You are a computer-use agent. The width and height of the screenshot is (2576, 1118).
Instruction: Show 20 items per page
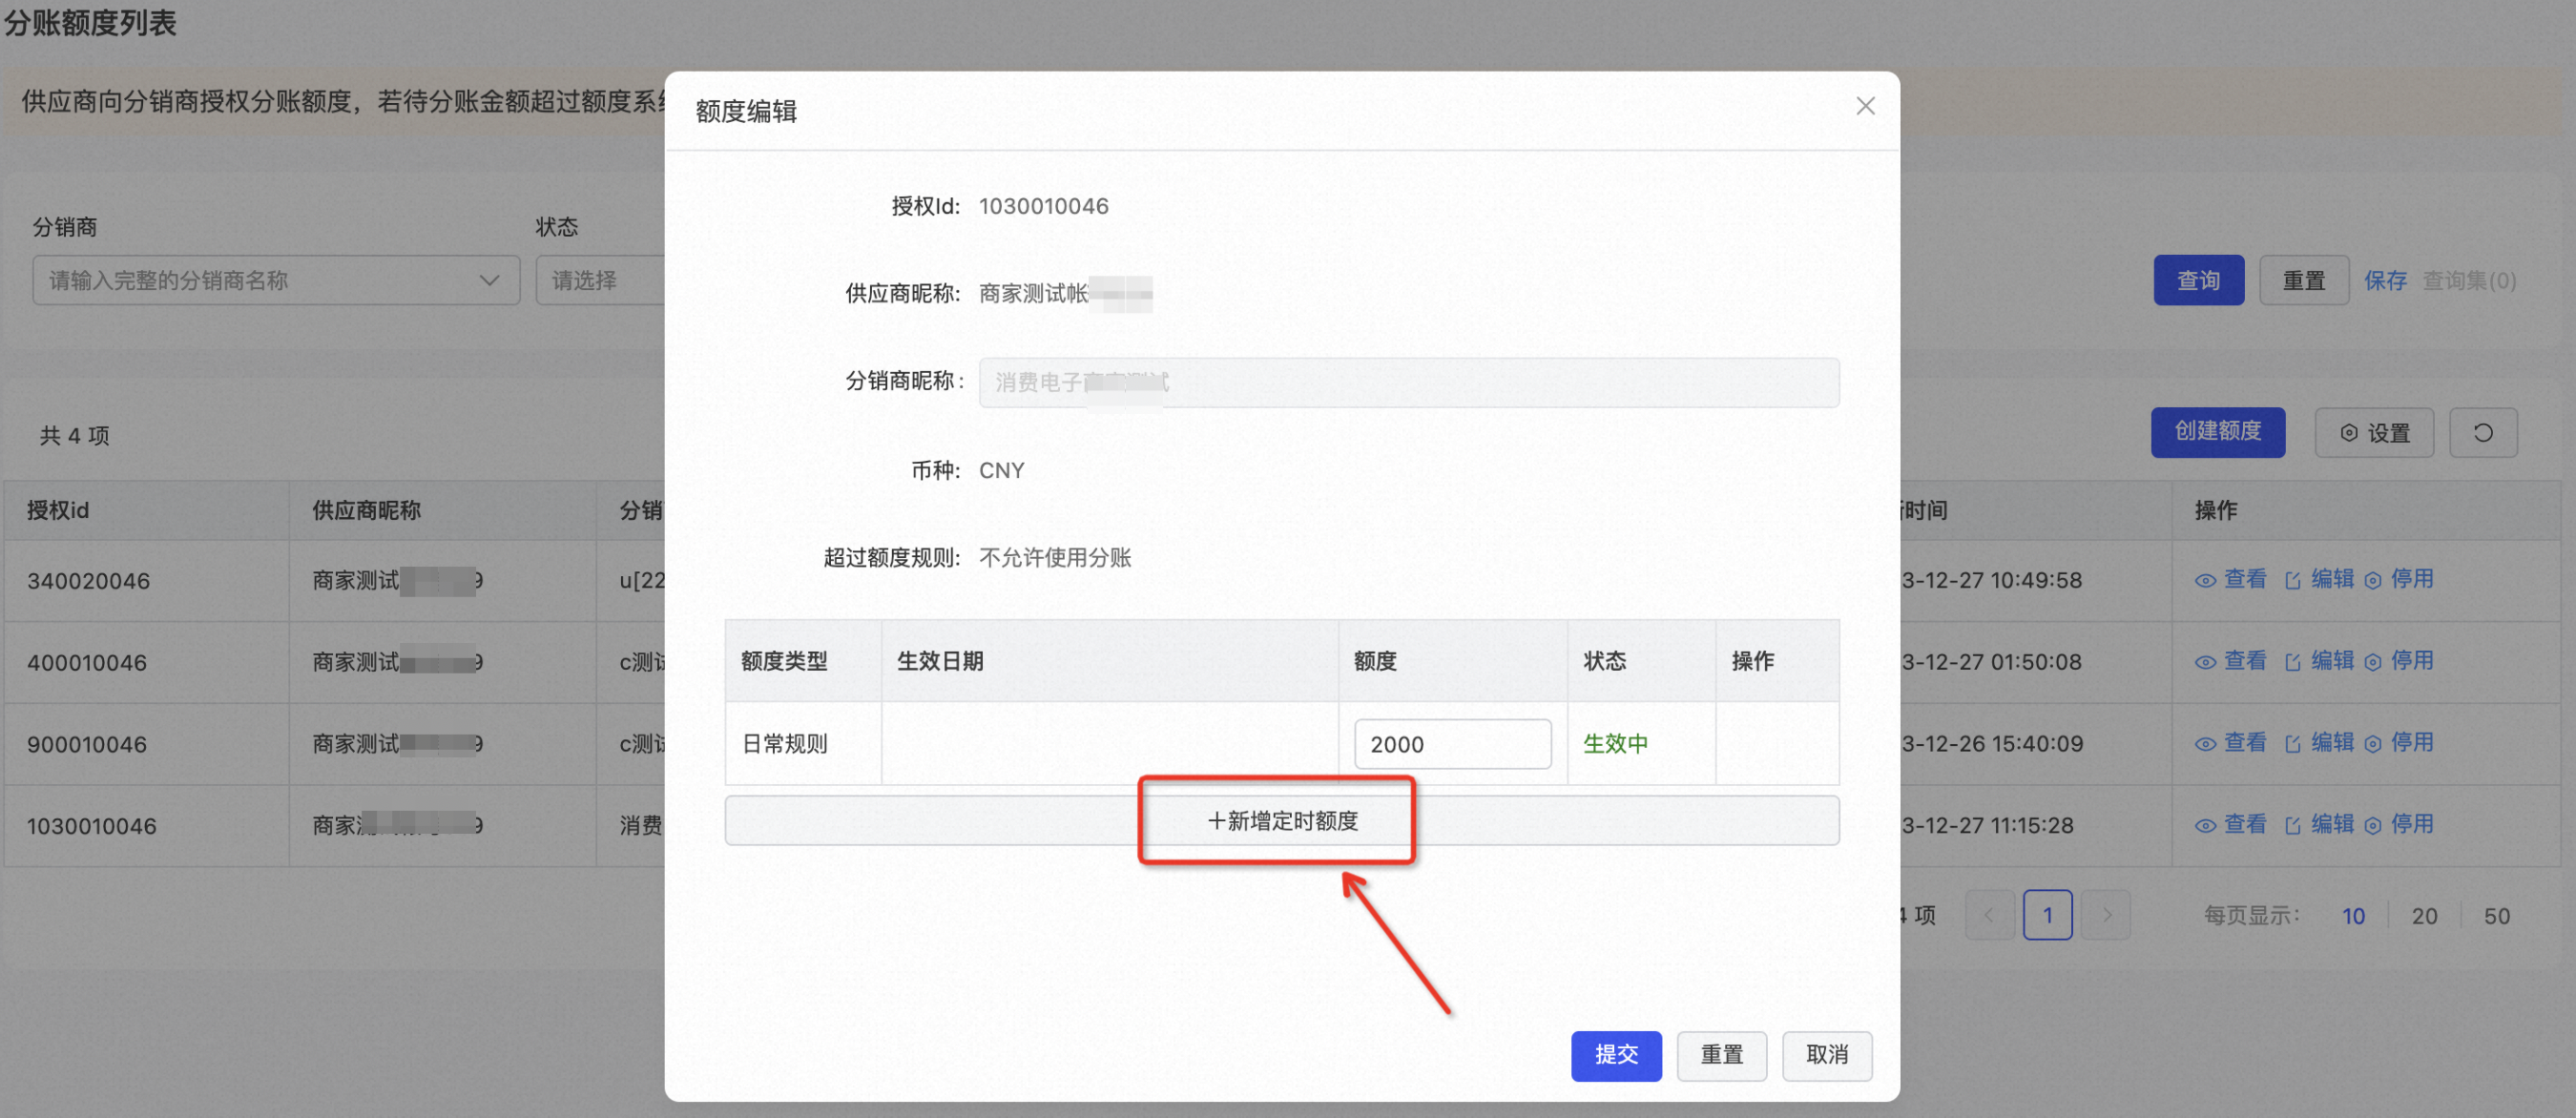2424,916
